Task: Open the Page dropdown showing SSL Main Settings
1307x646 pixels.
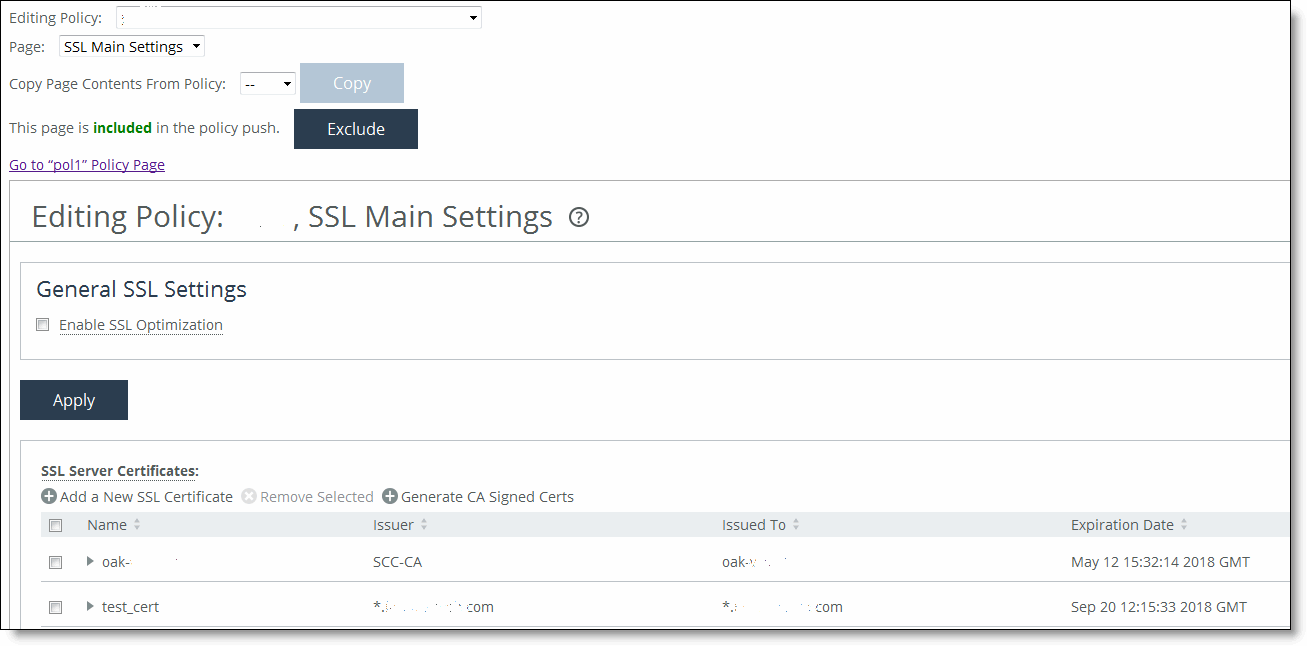Action: [131, 47]
